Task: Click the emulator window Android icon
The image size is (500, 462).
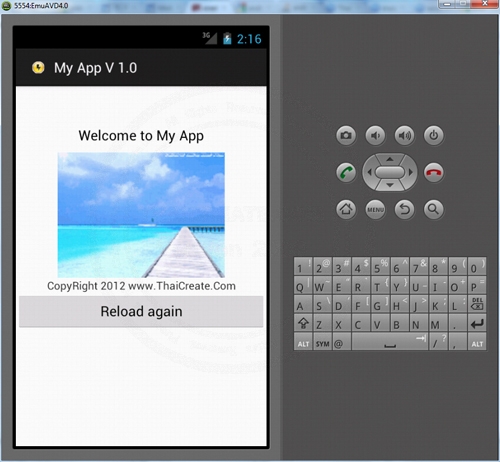Action: [x=6, y=6]
